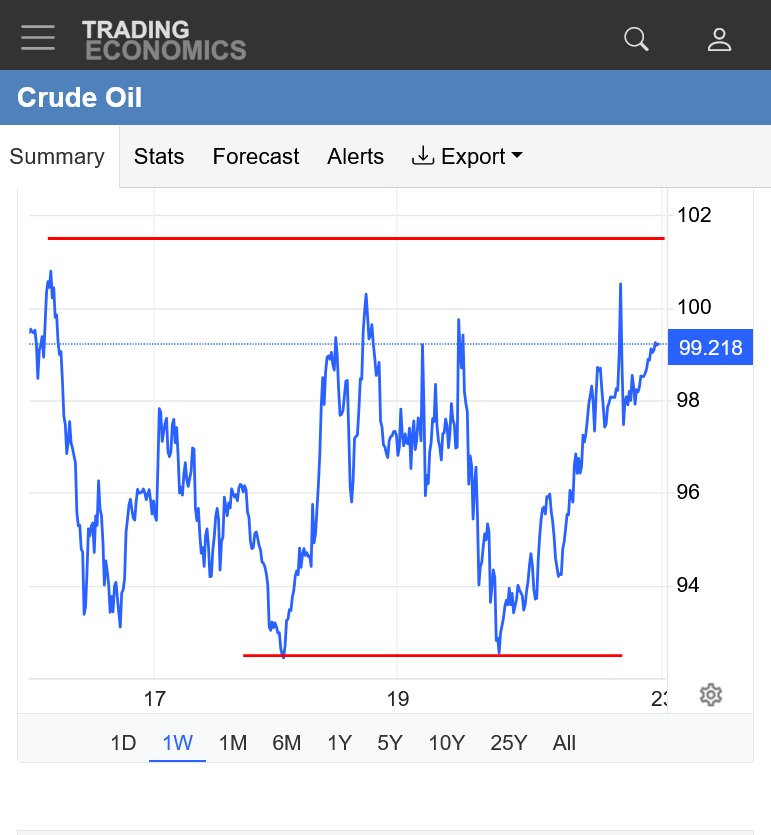Screen dimensions: 771x835
Task: Select the 25Y time range
Action: pos(508,743)
